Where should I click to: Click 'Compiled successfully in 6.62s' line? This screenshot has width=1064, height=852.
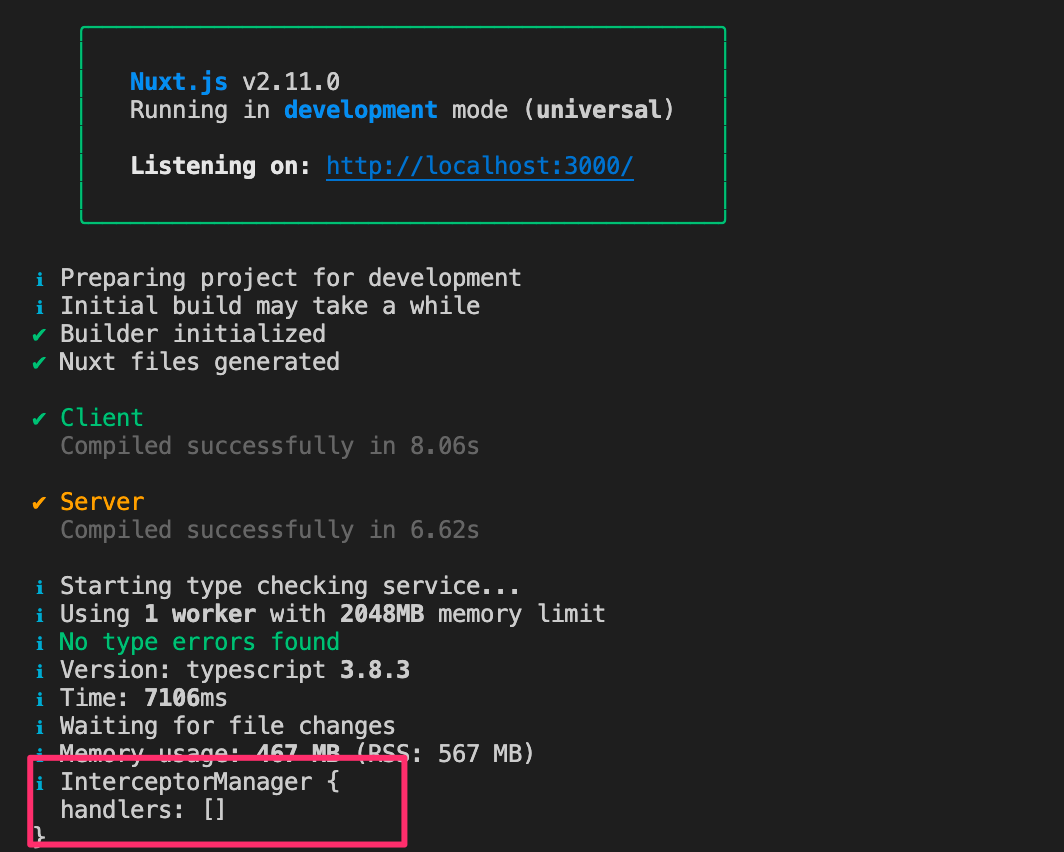[269, 530]
